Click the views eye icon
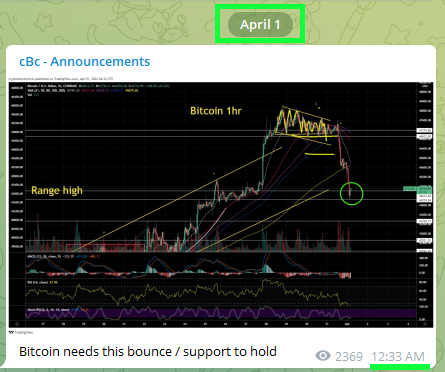Image resolution: width=445 pixels, height=372 pixels. (x=323, y=356)
